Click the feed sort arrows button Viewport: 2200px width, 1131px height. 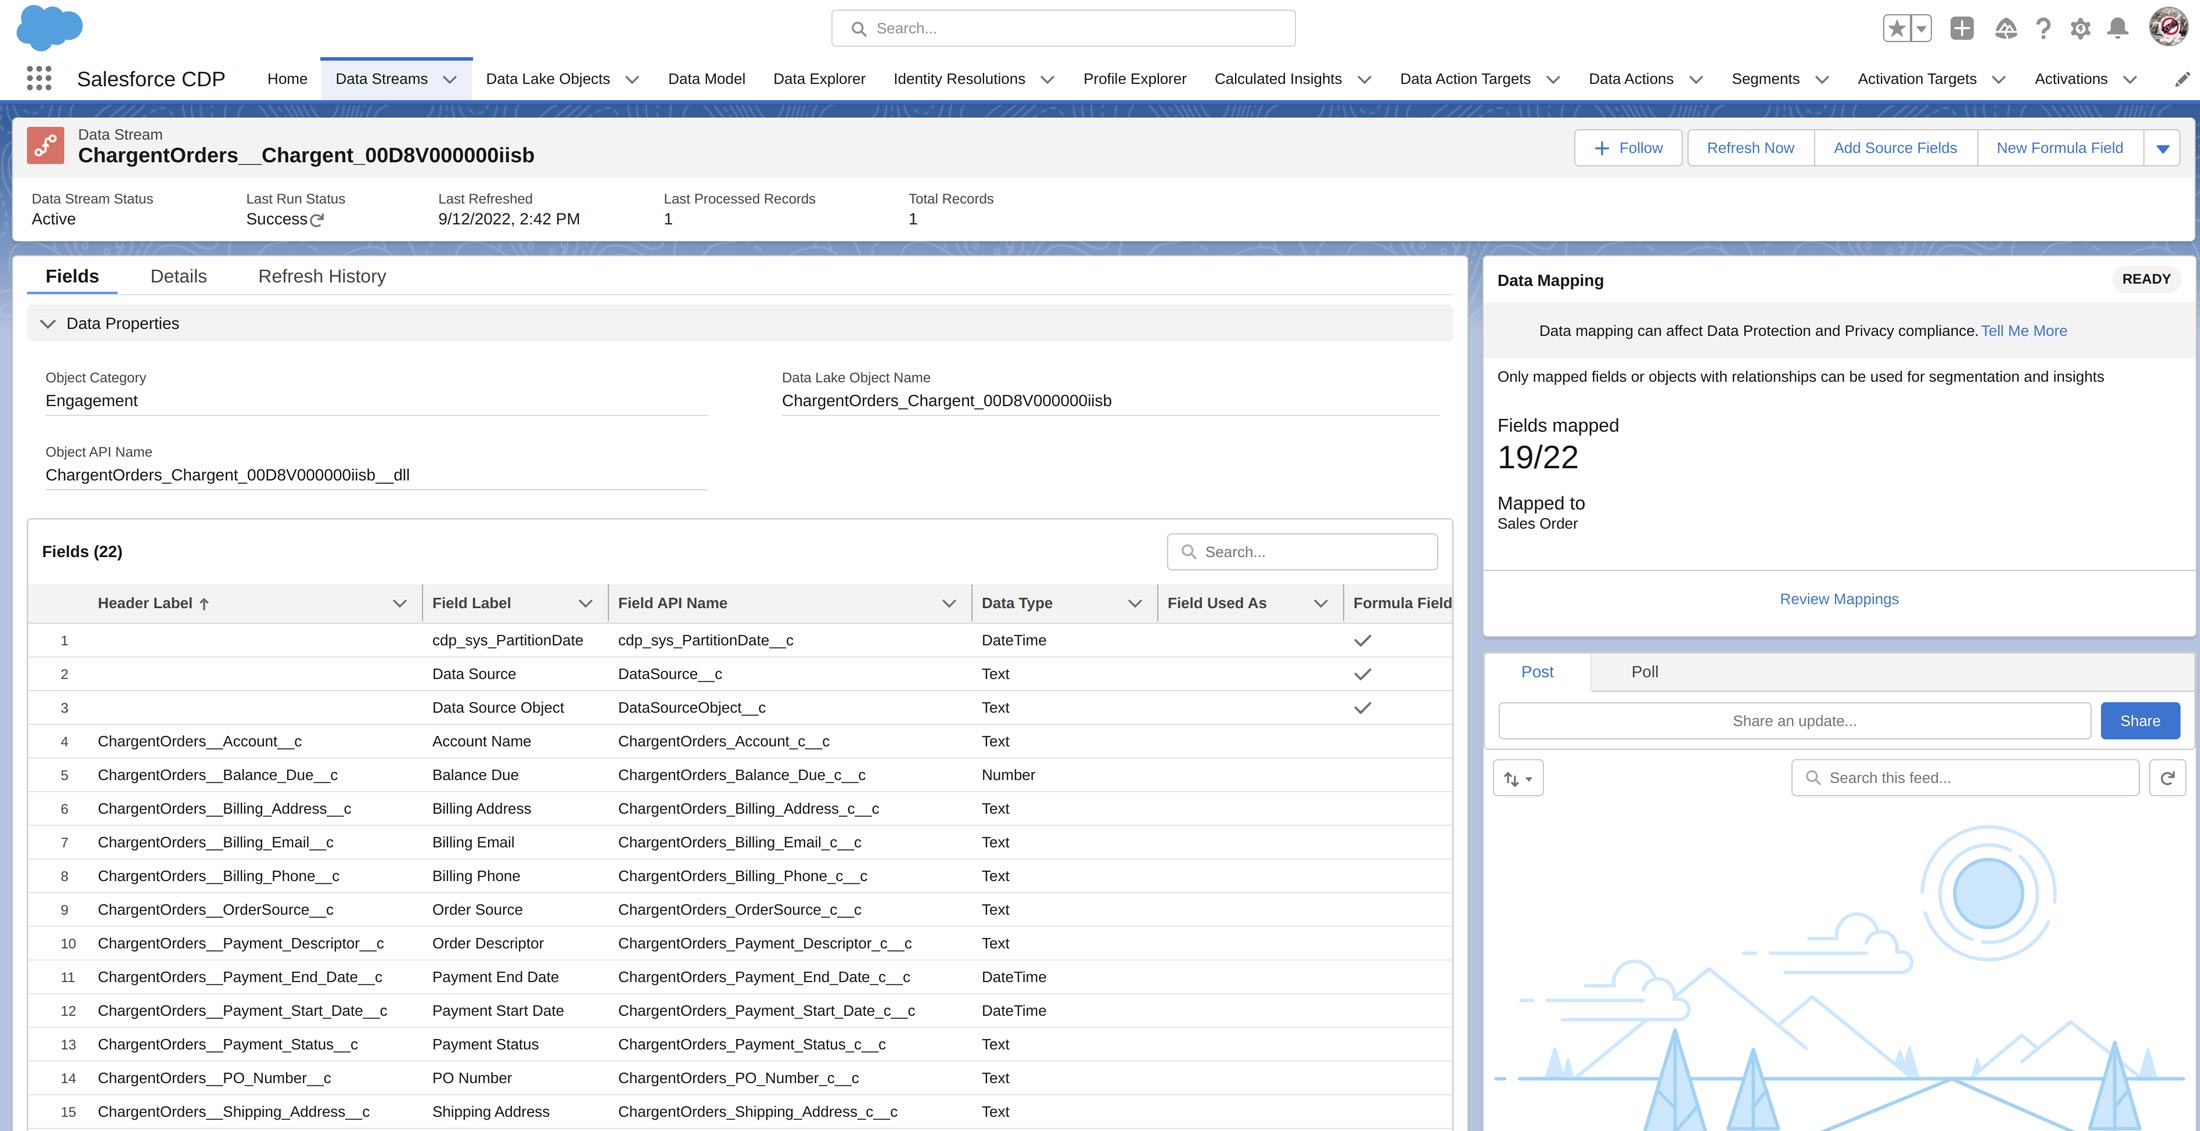tap(1518, 778)
